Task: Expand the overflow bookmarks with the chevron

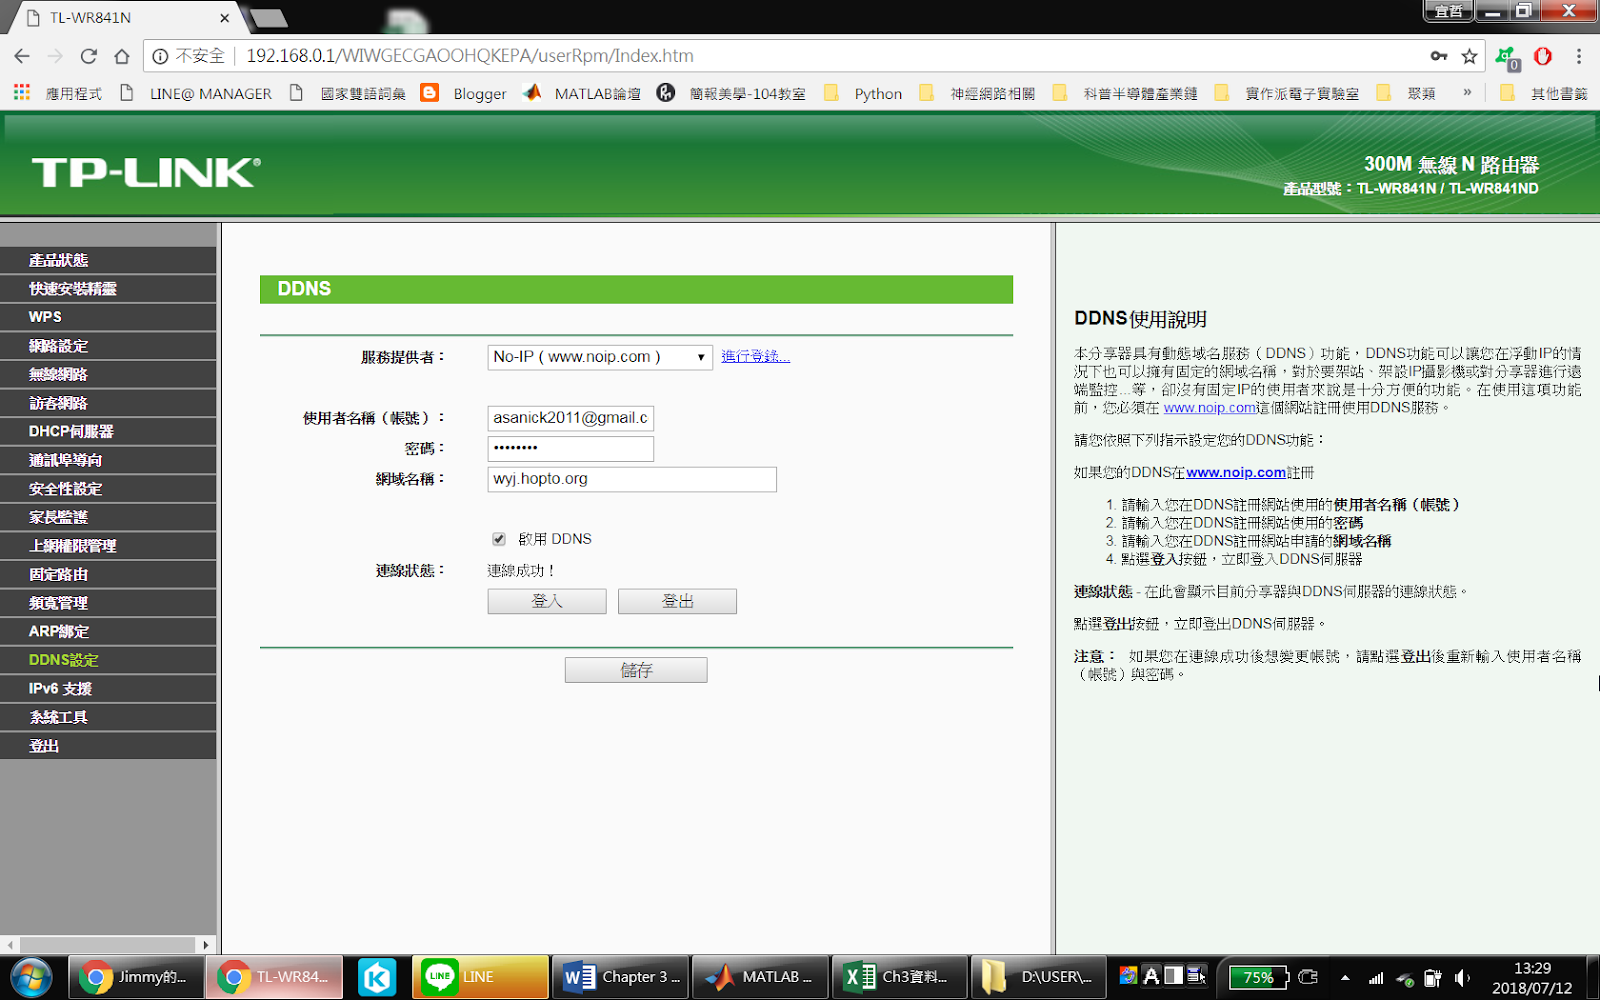Action: [1468, 92]
